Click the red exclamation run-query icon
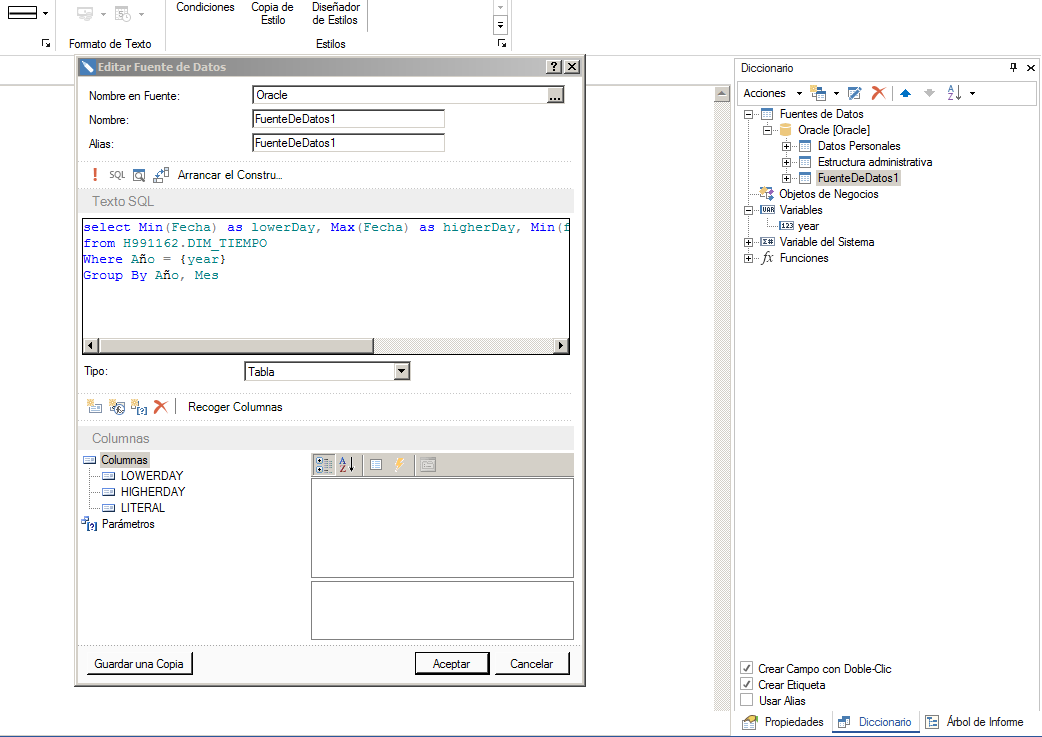Viewport: 1042px width, 737px height. [95, 175]
